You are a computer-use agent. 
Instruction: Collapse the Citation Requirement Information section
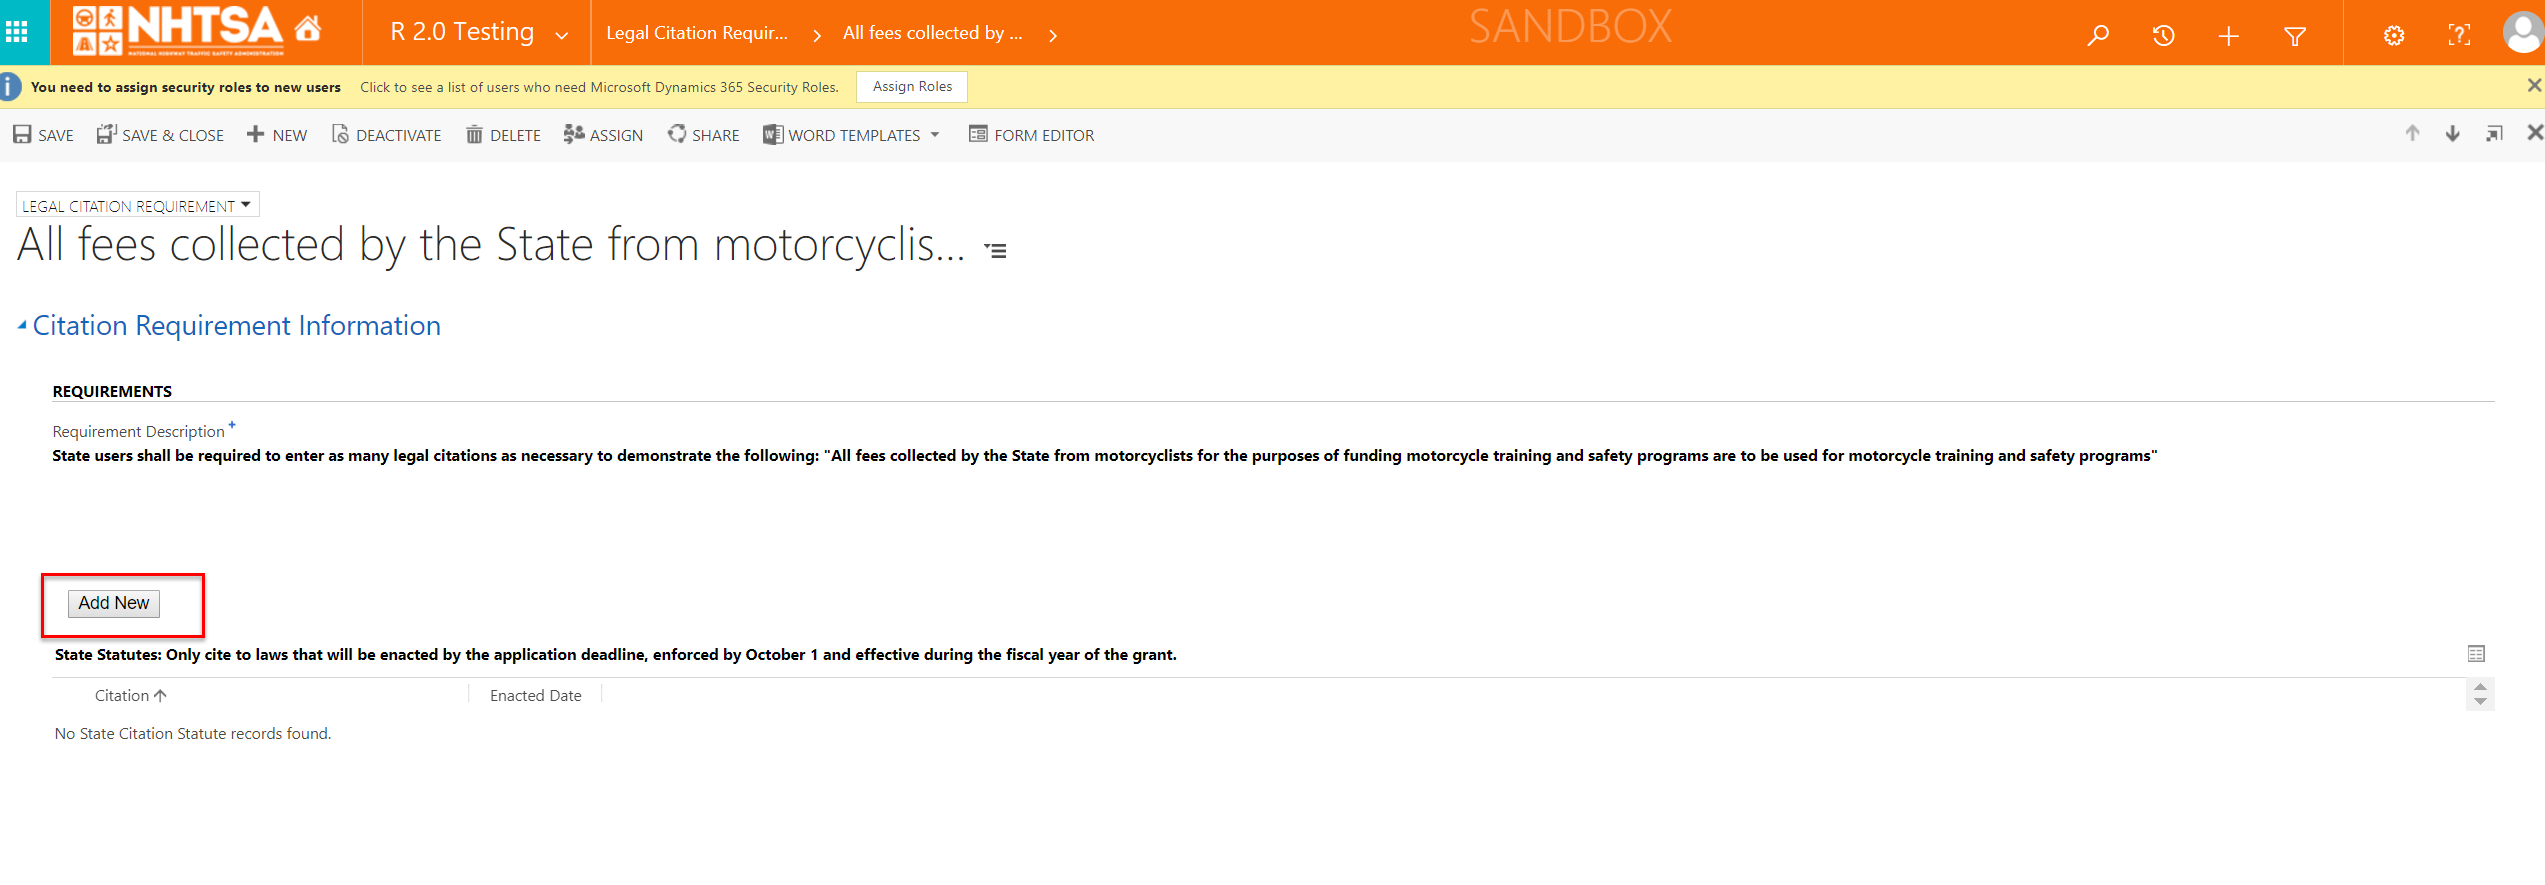(x=22, y=325)
